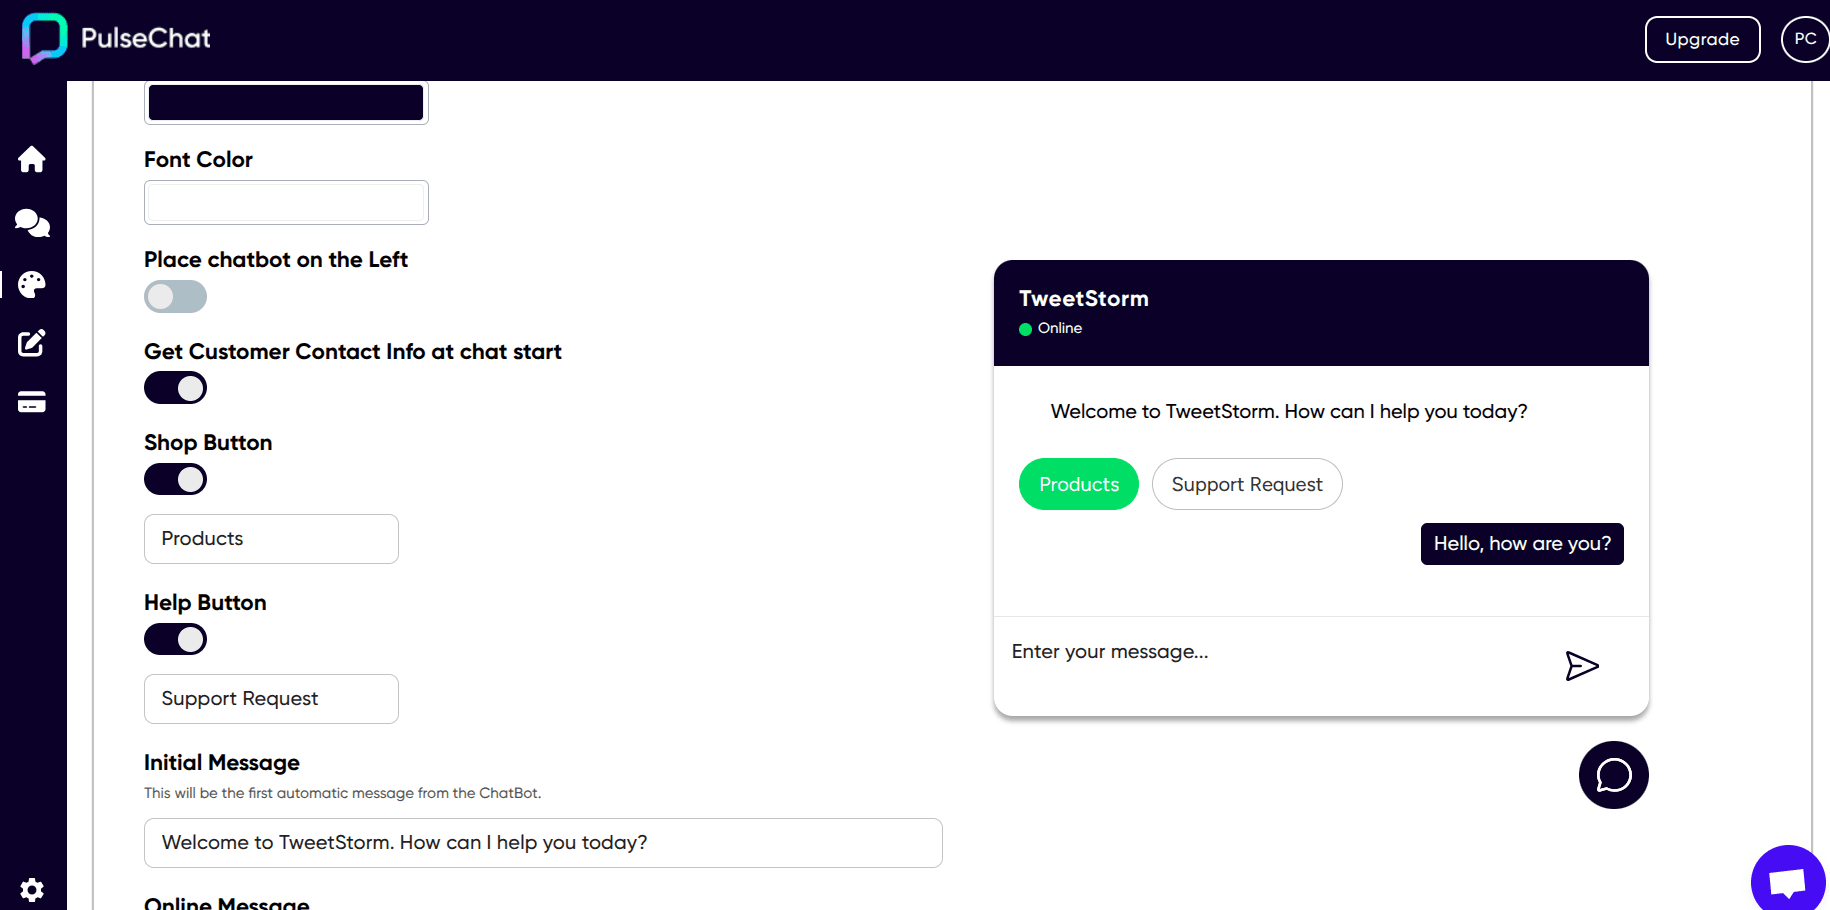
Task: Open the billing card icon in the sidebar
Action: pos(32,402)
